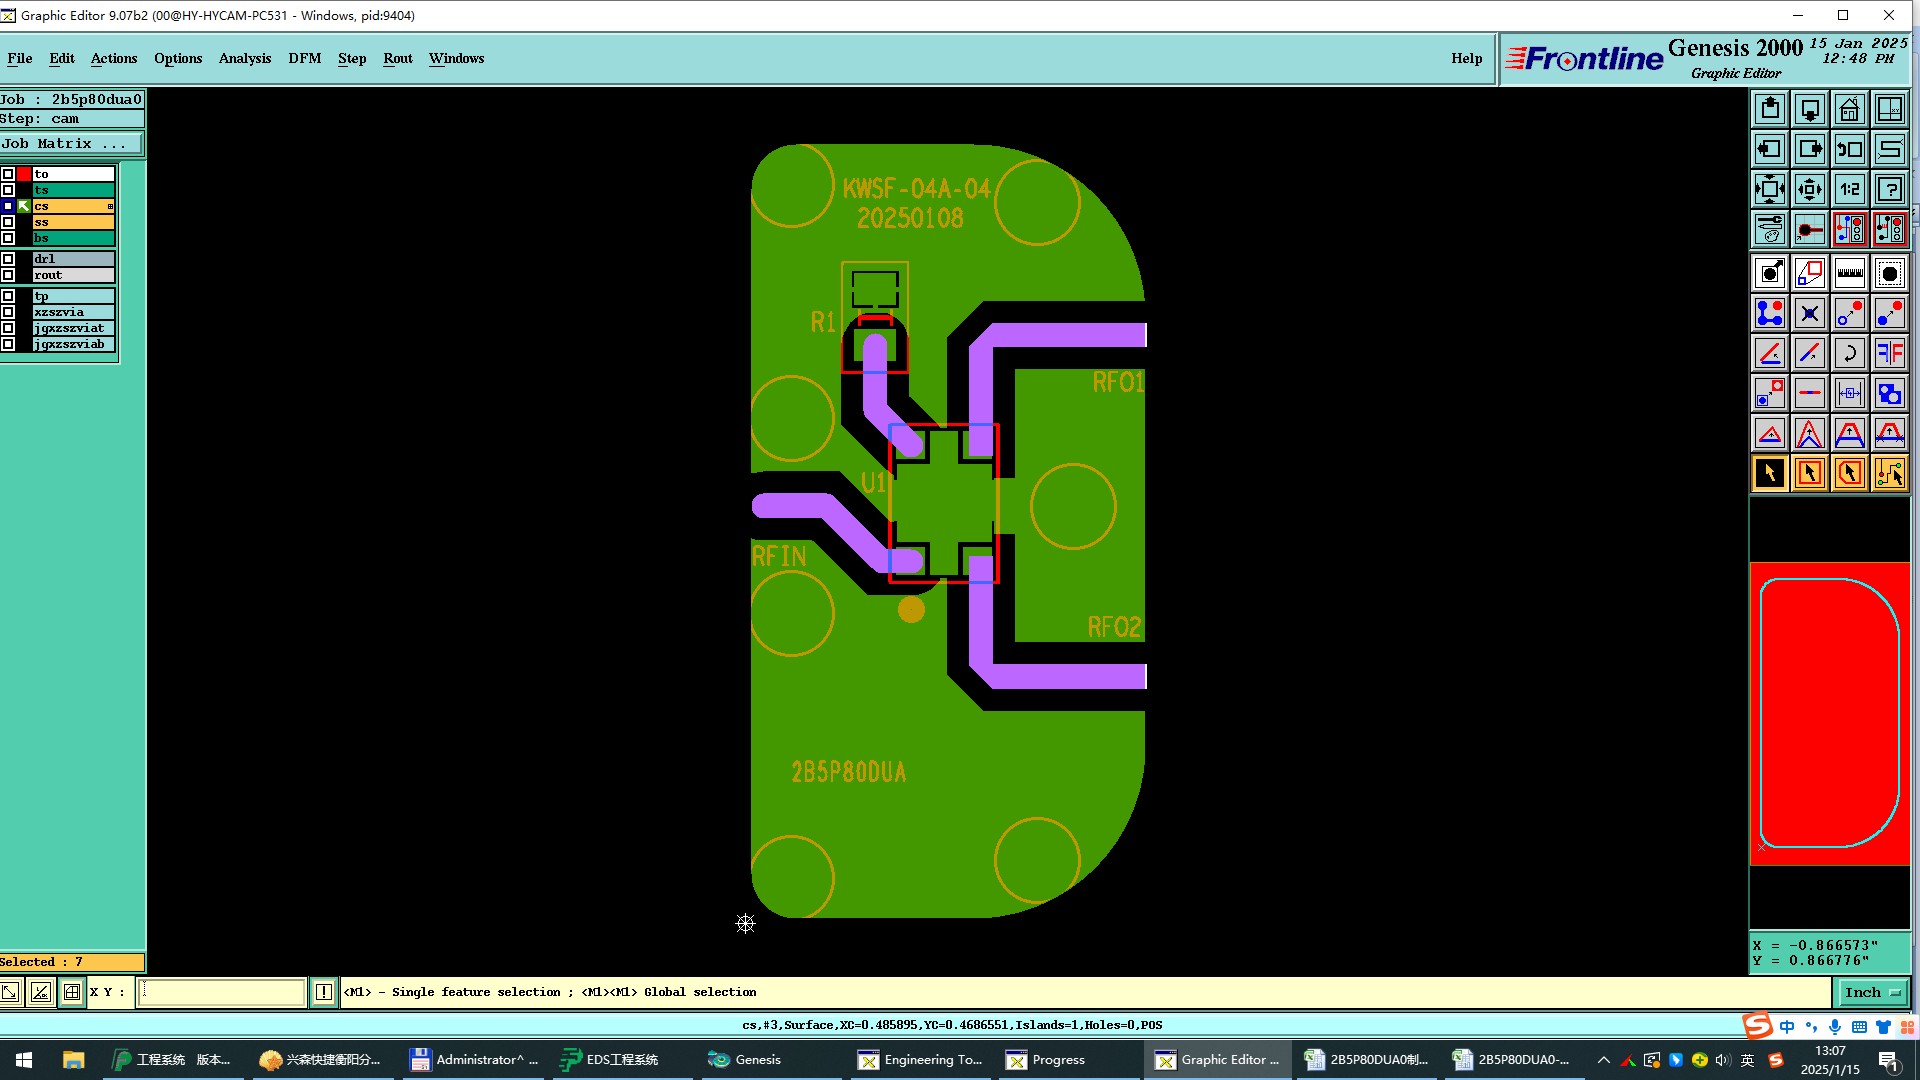Toggle display checkbox for drl layer
This screenshot has width=1920, height=1080.
[x=8, y=259]
